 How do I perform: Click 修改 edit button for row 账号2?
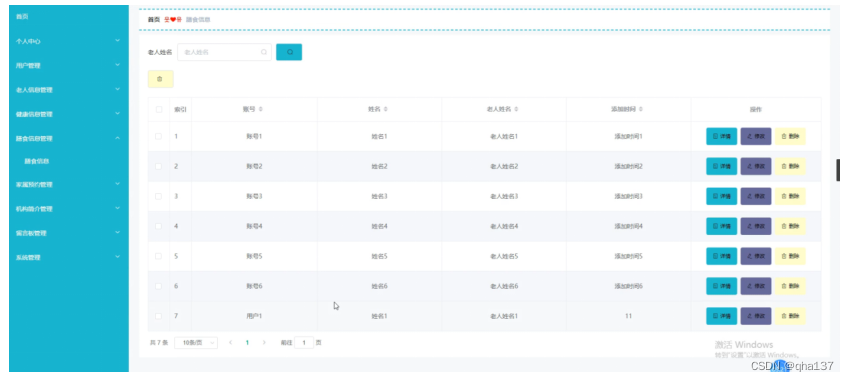pyautogui.click(x=756, y=166)
